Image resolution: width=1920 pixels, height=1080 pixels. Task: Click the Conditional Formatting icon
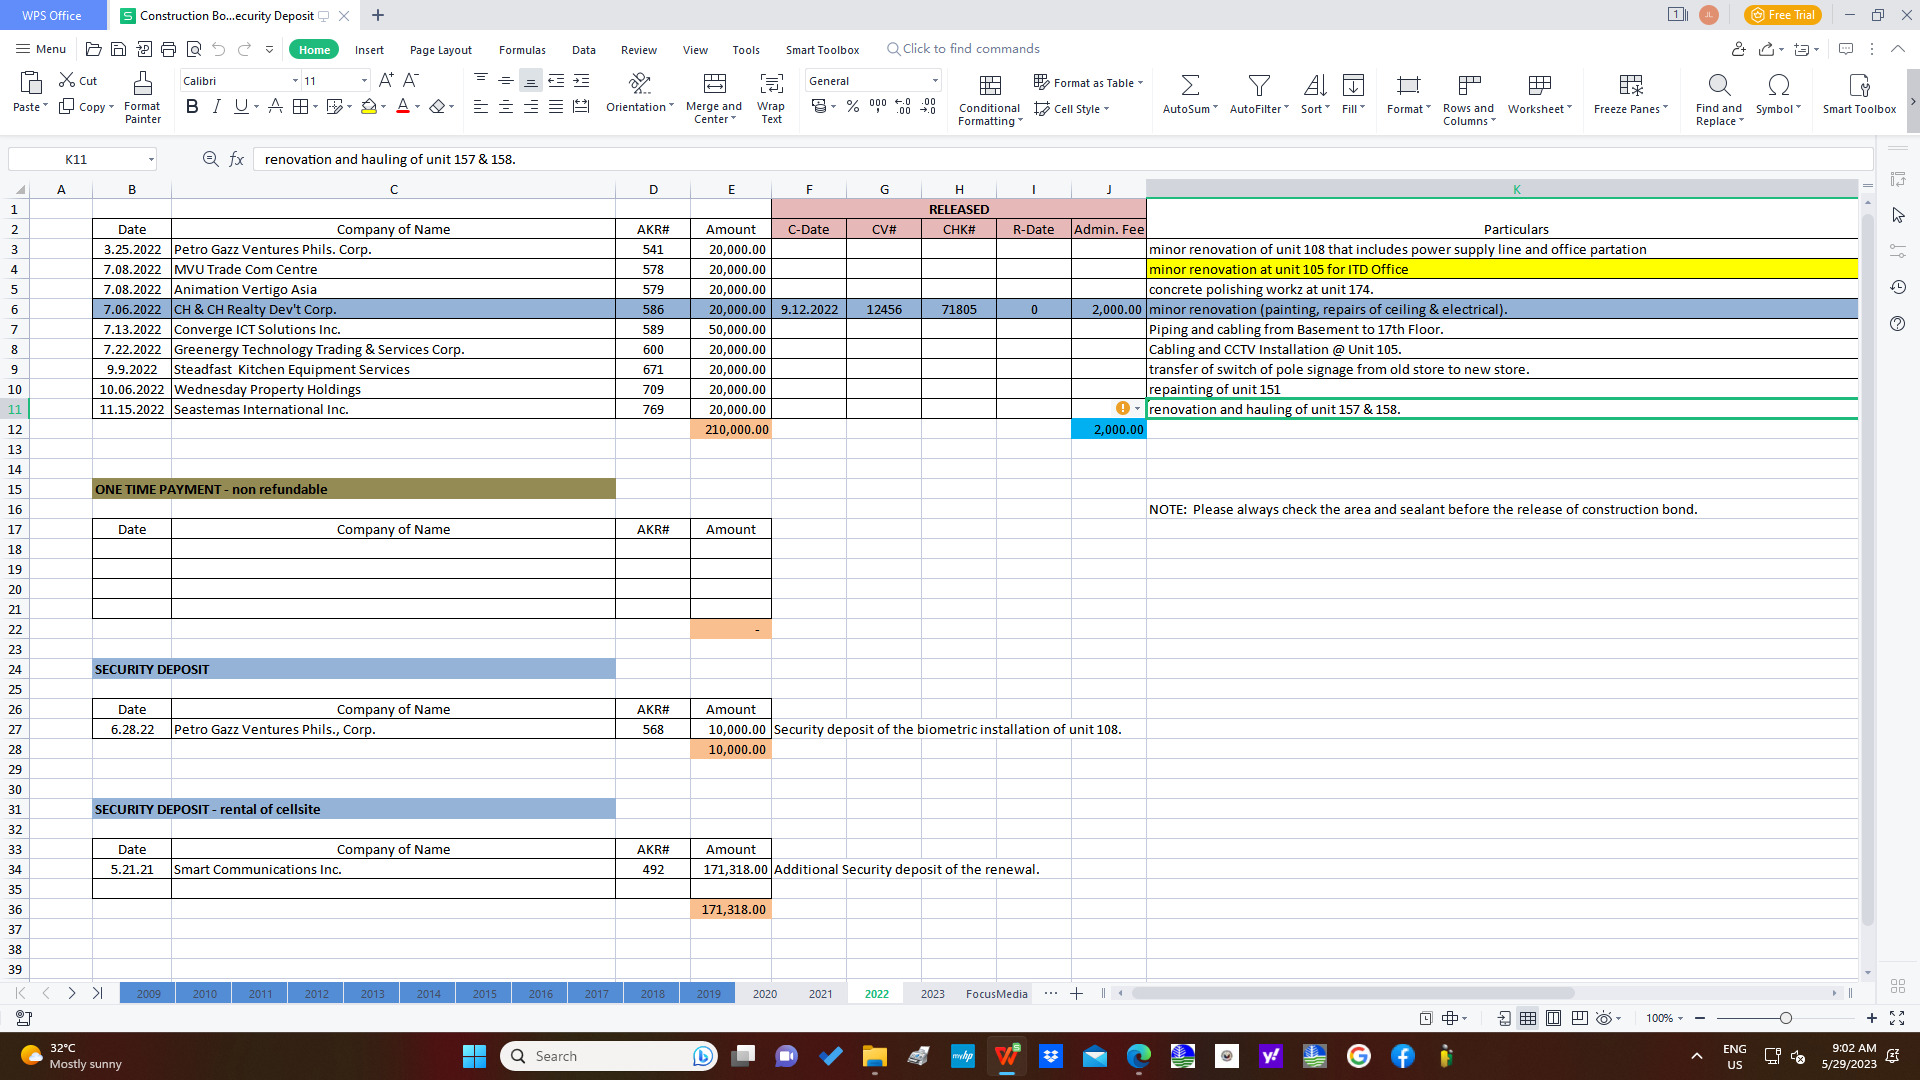pyautogui.click(x=990, y=85)
